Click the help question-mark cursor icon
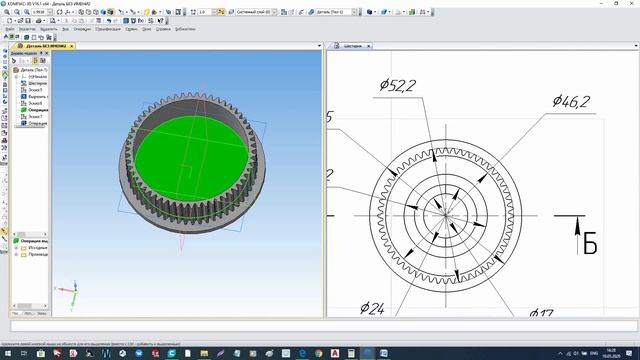The height and width of the screenshot is (360, 640). pyautogui.click(x=160, y=21)
